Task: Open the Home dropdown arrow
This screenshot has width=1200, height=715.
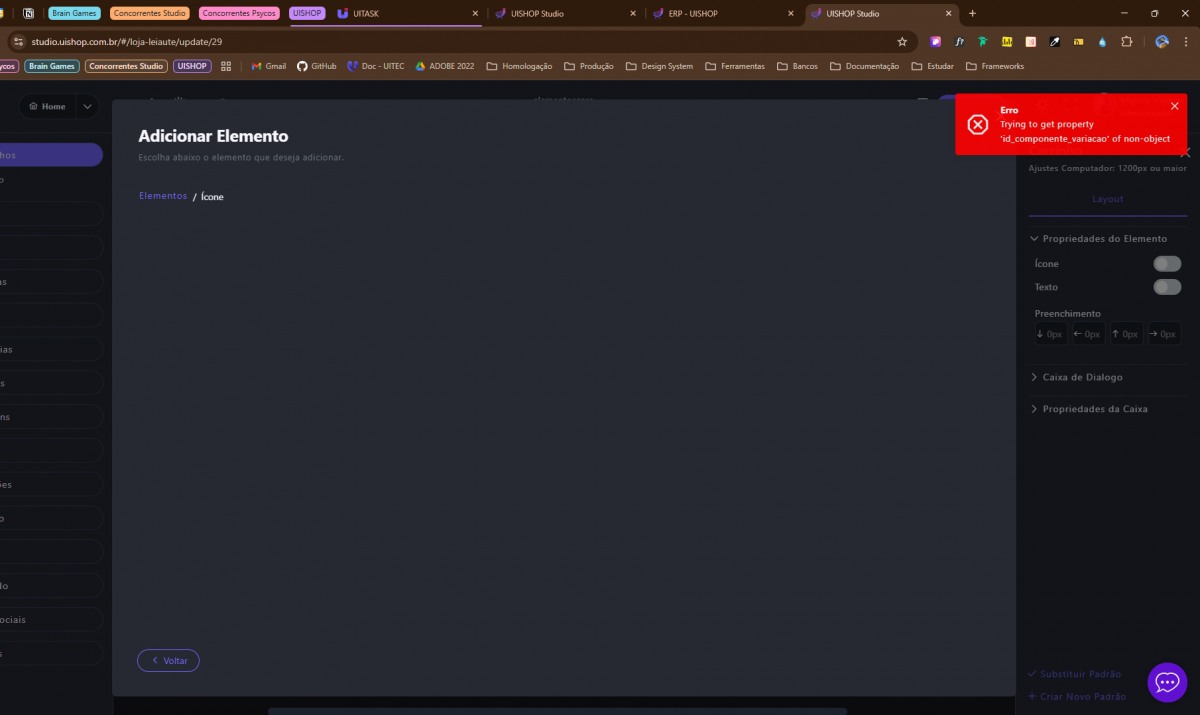Action: click(87, 106)
